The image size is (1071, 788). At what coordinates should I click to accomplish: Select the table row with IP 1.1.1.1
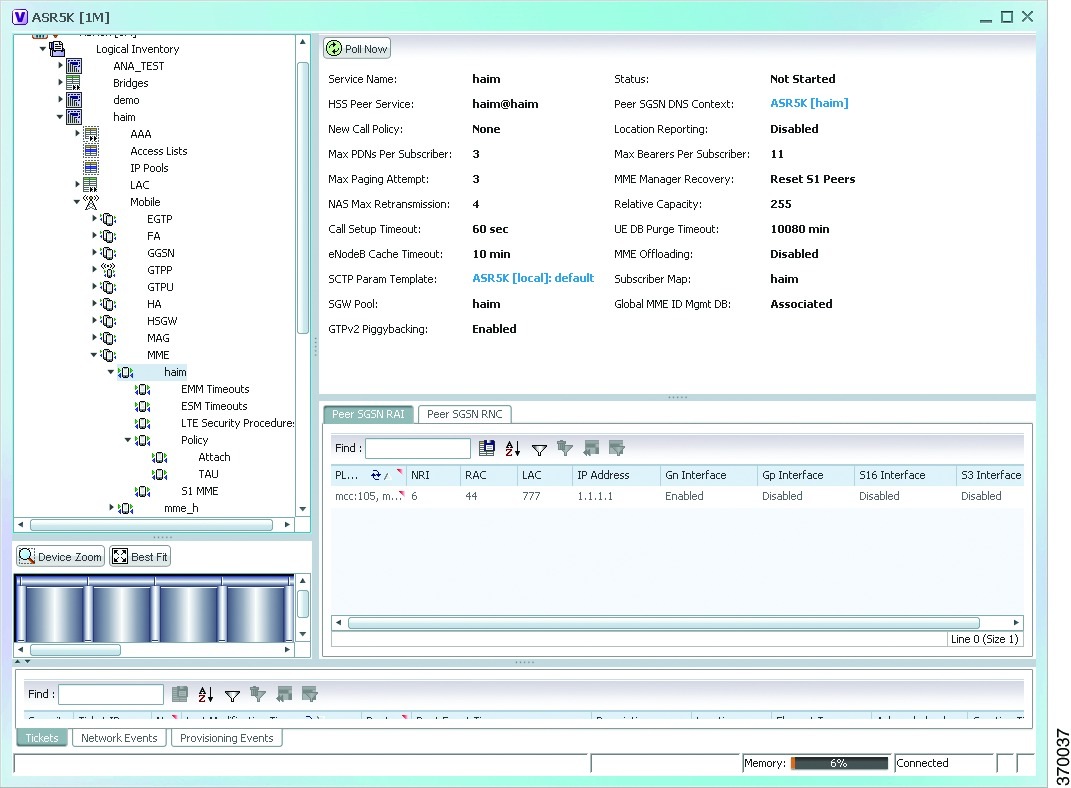pyautogui.click(x=677, y=496)
